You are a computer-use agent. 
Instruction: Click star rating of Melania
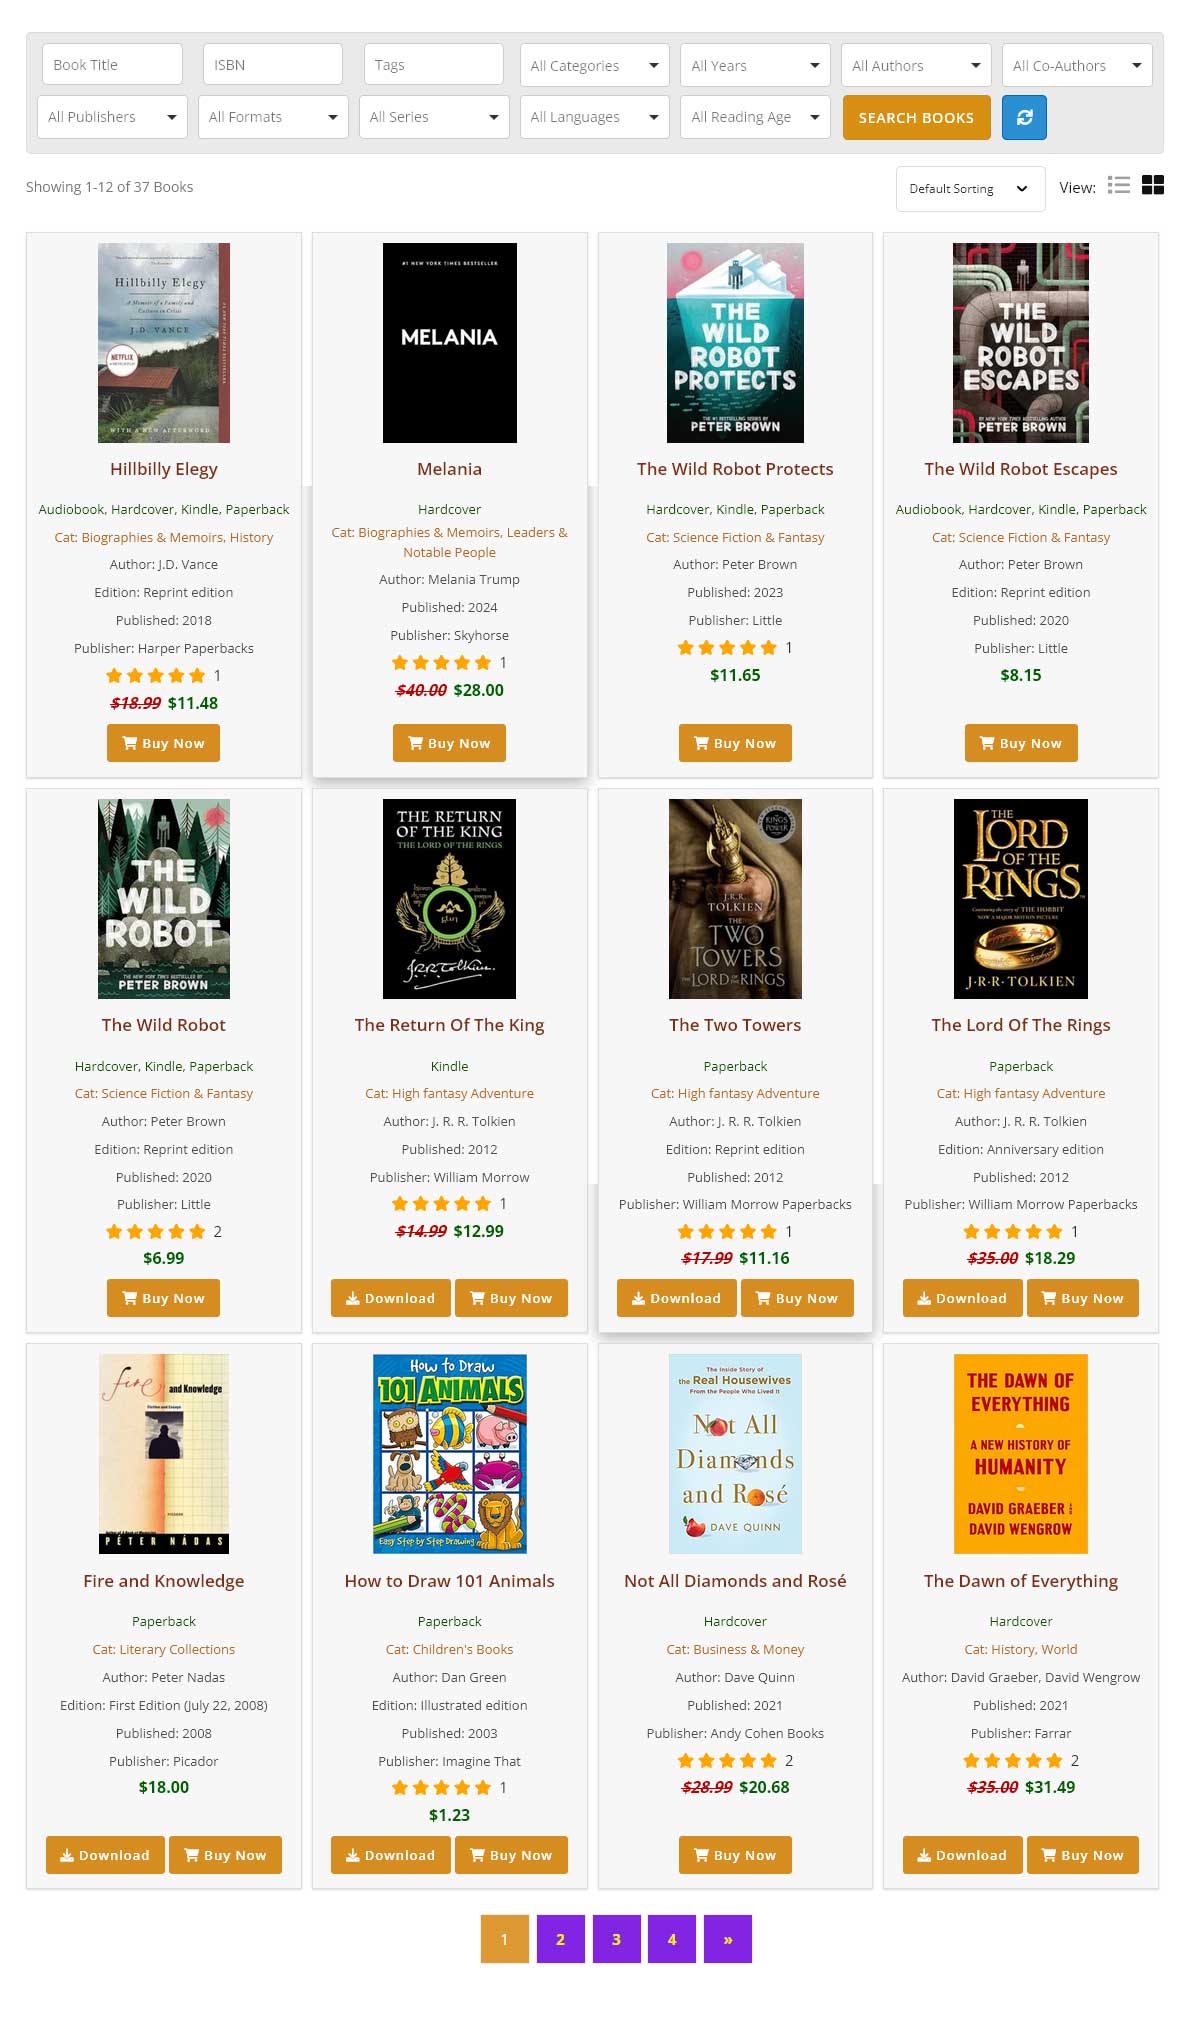[441, 663]
